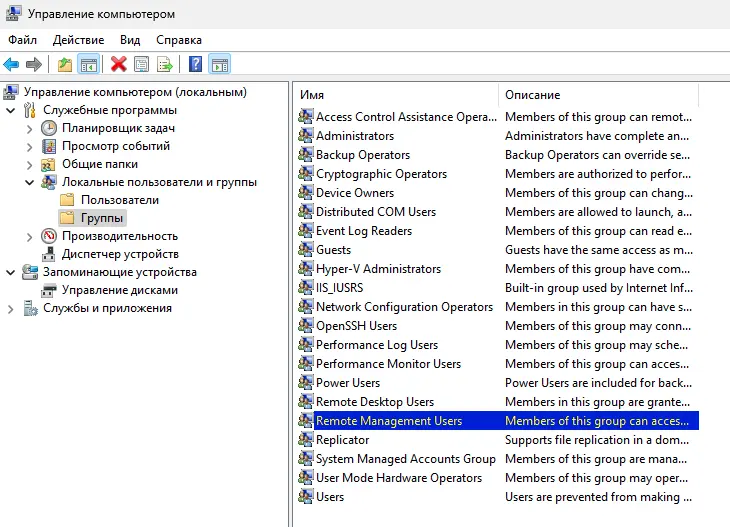This screenshot has height=527, width=730.
Task: Click description 'Supports file replication in a dom...'
Action: pos(597,440)
